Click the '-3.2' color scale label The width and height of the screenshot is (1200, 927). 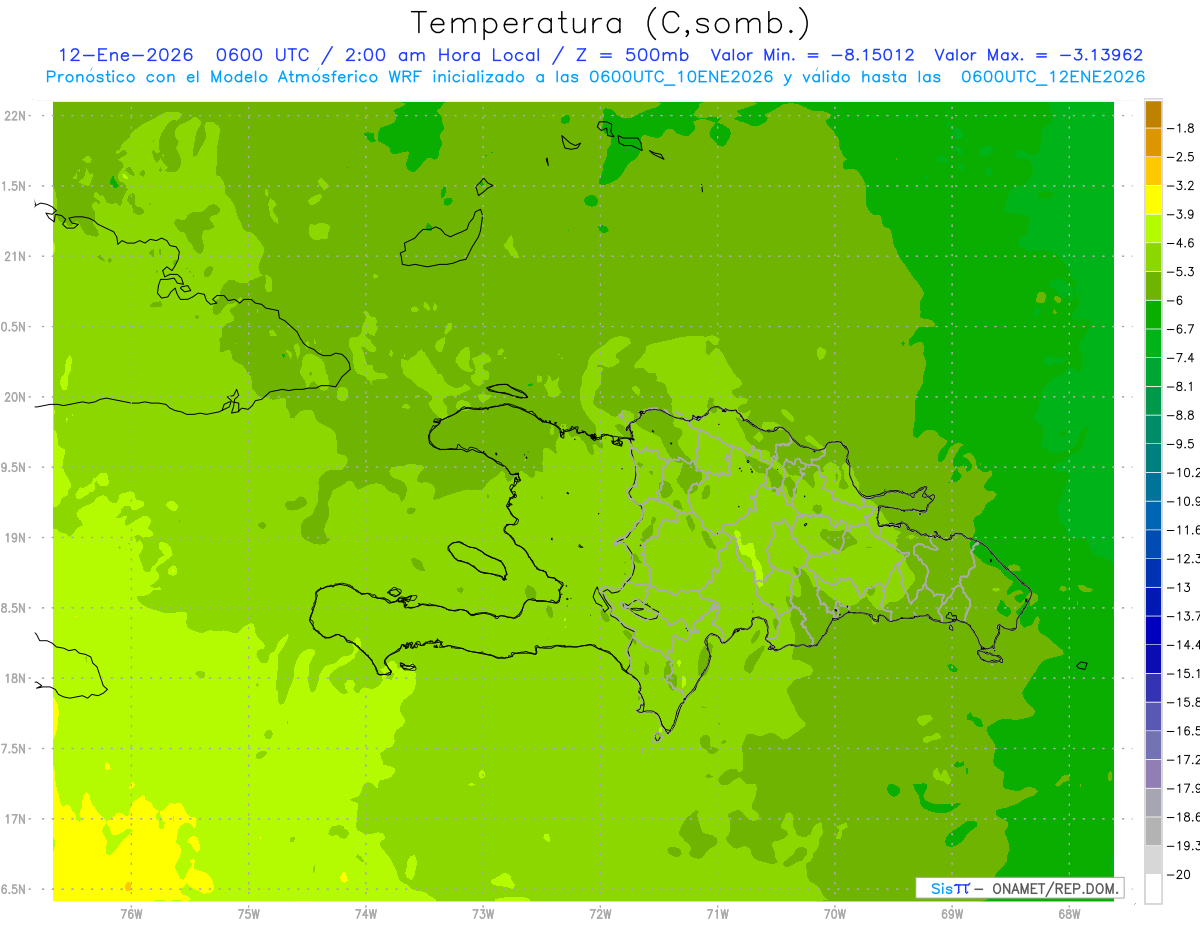pos(1182,186)
